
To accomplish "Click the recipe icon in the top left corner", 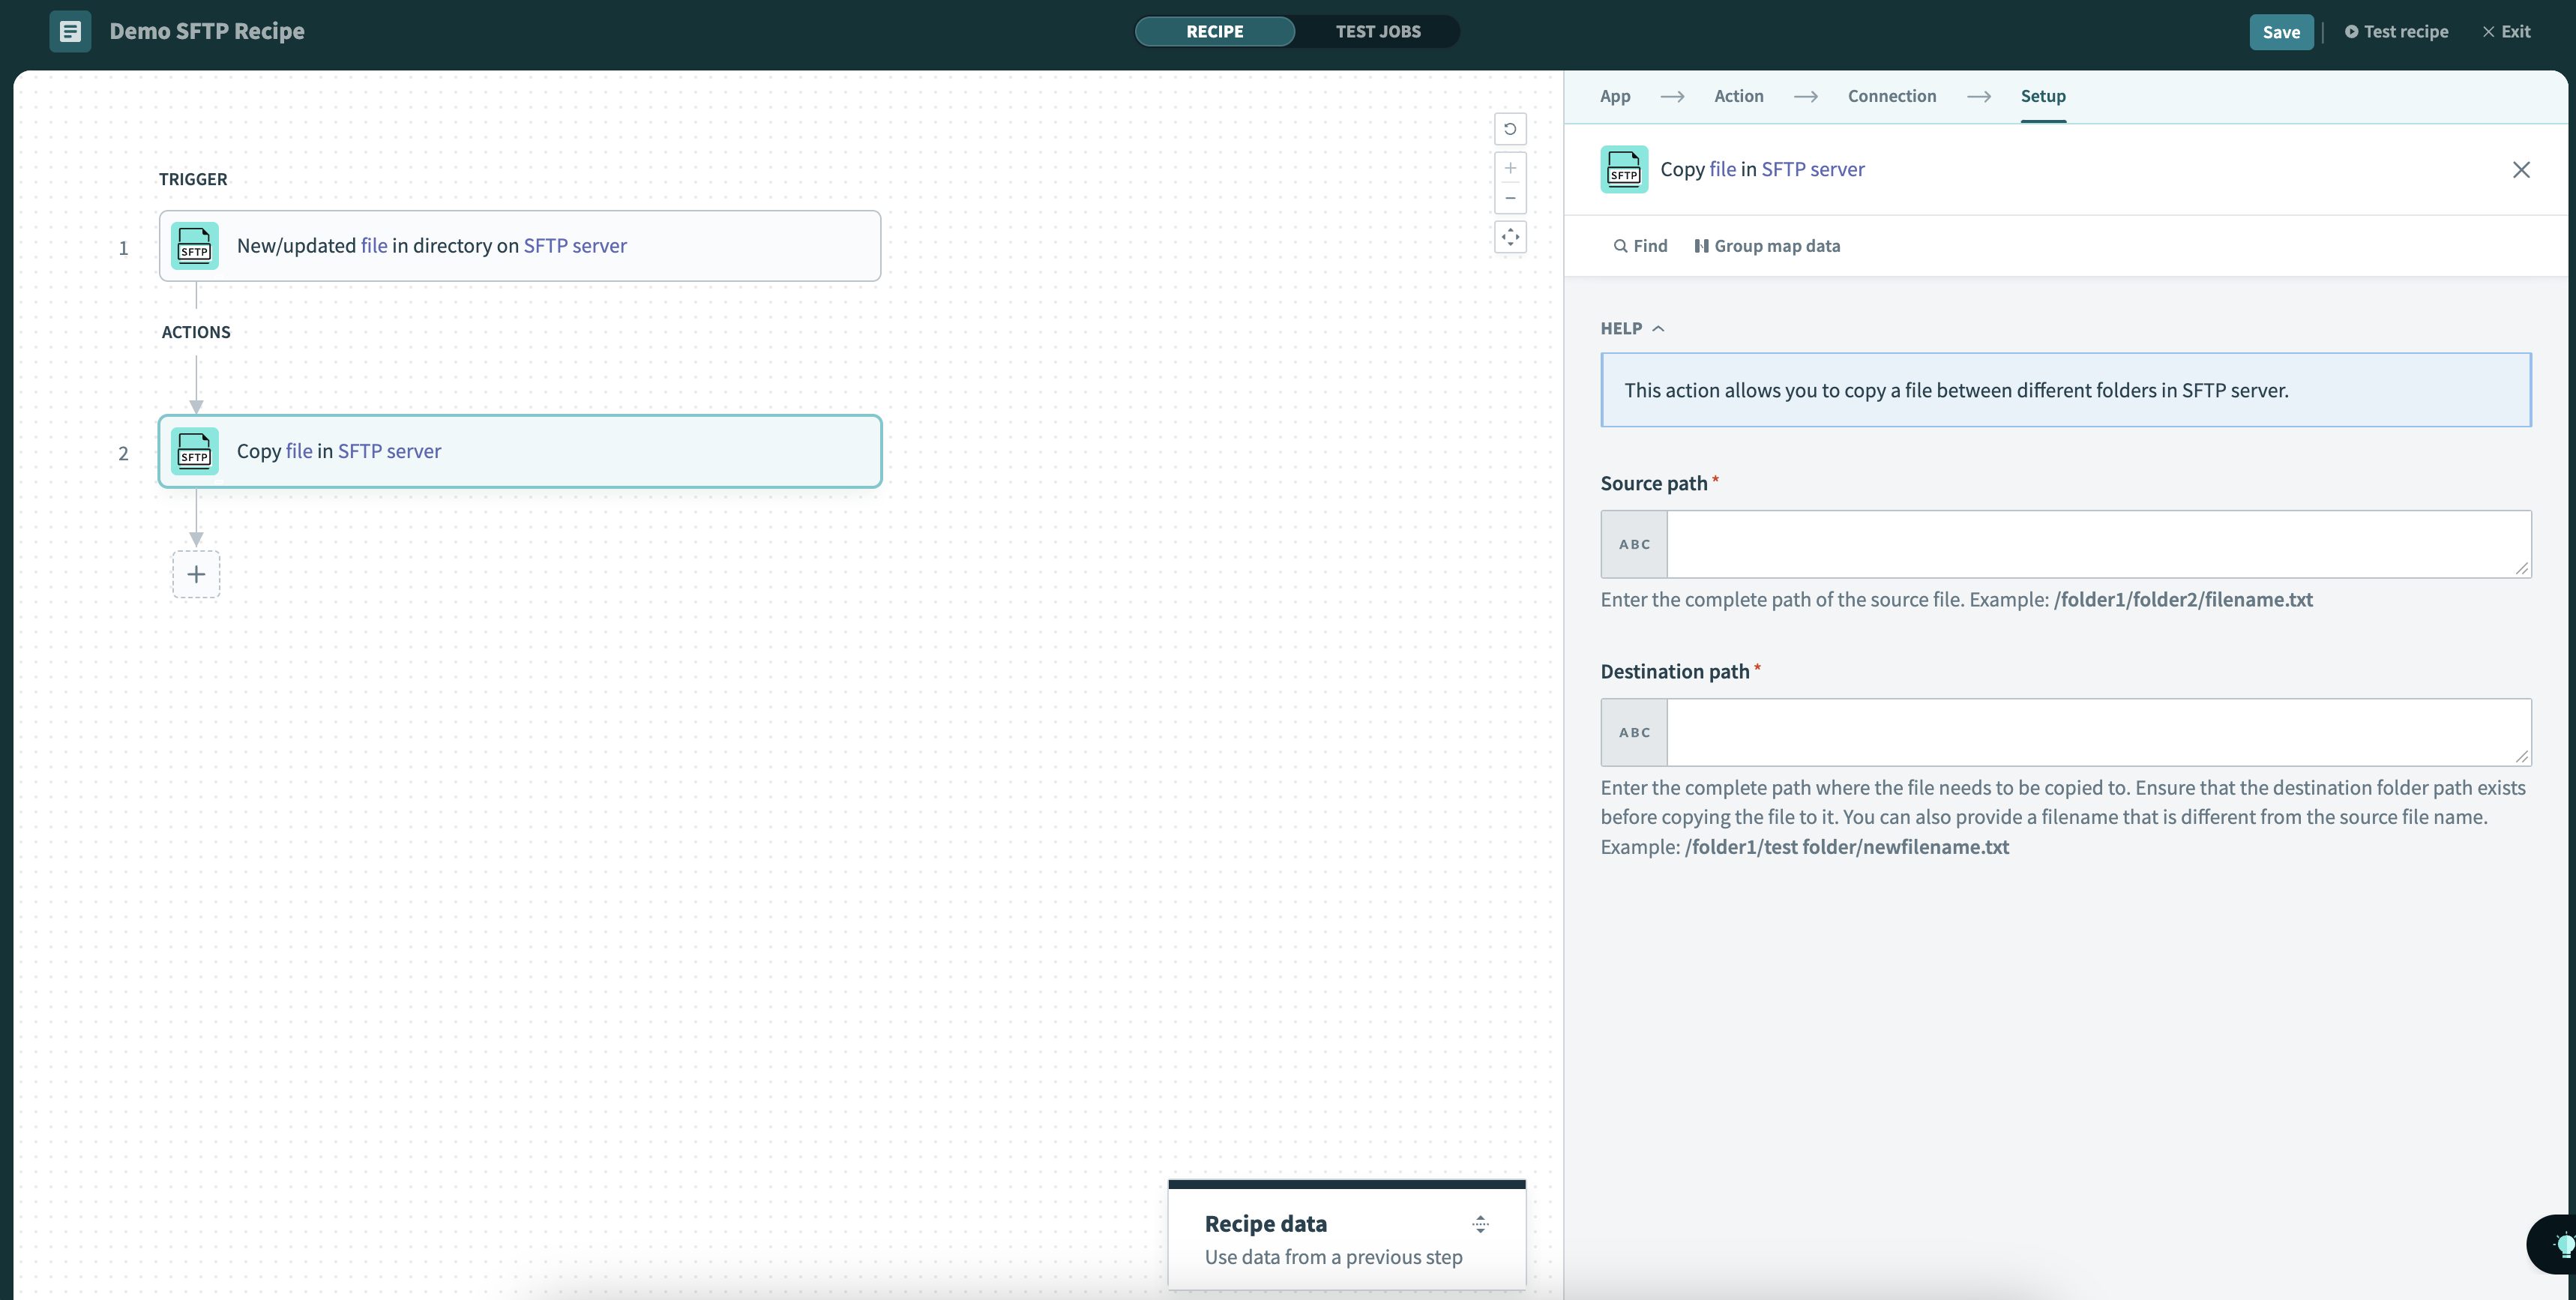I will pyautogui.click(x=70, y=31).
